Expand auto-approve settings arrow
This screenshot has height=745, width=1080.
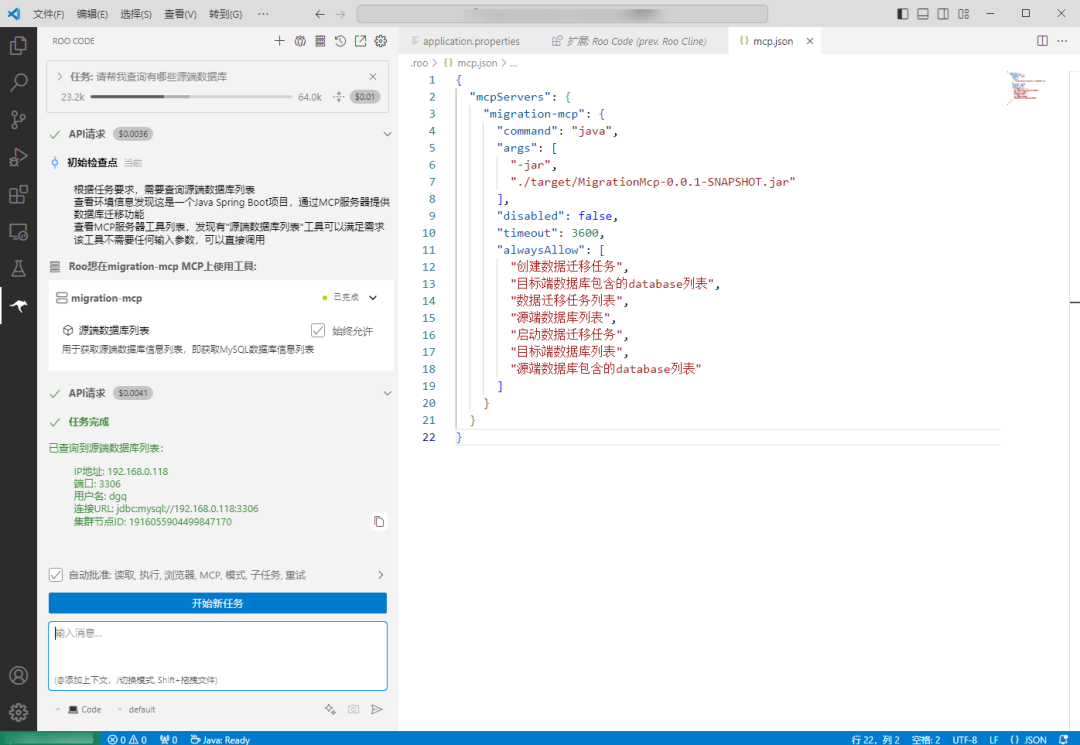[381, 575]
